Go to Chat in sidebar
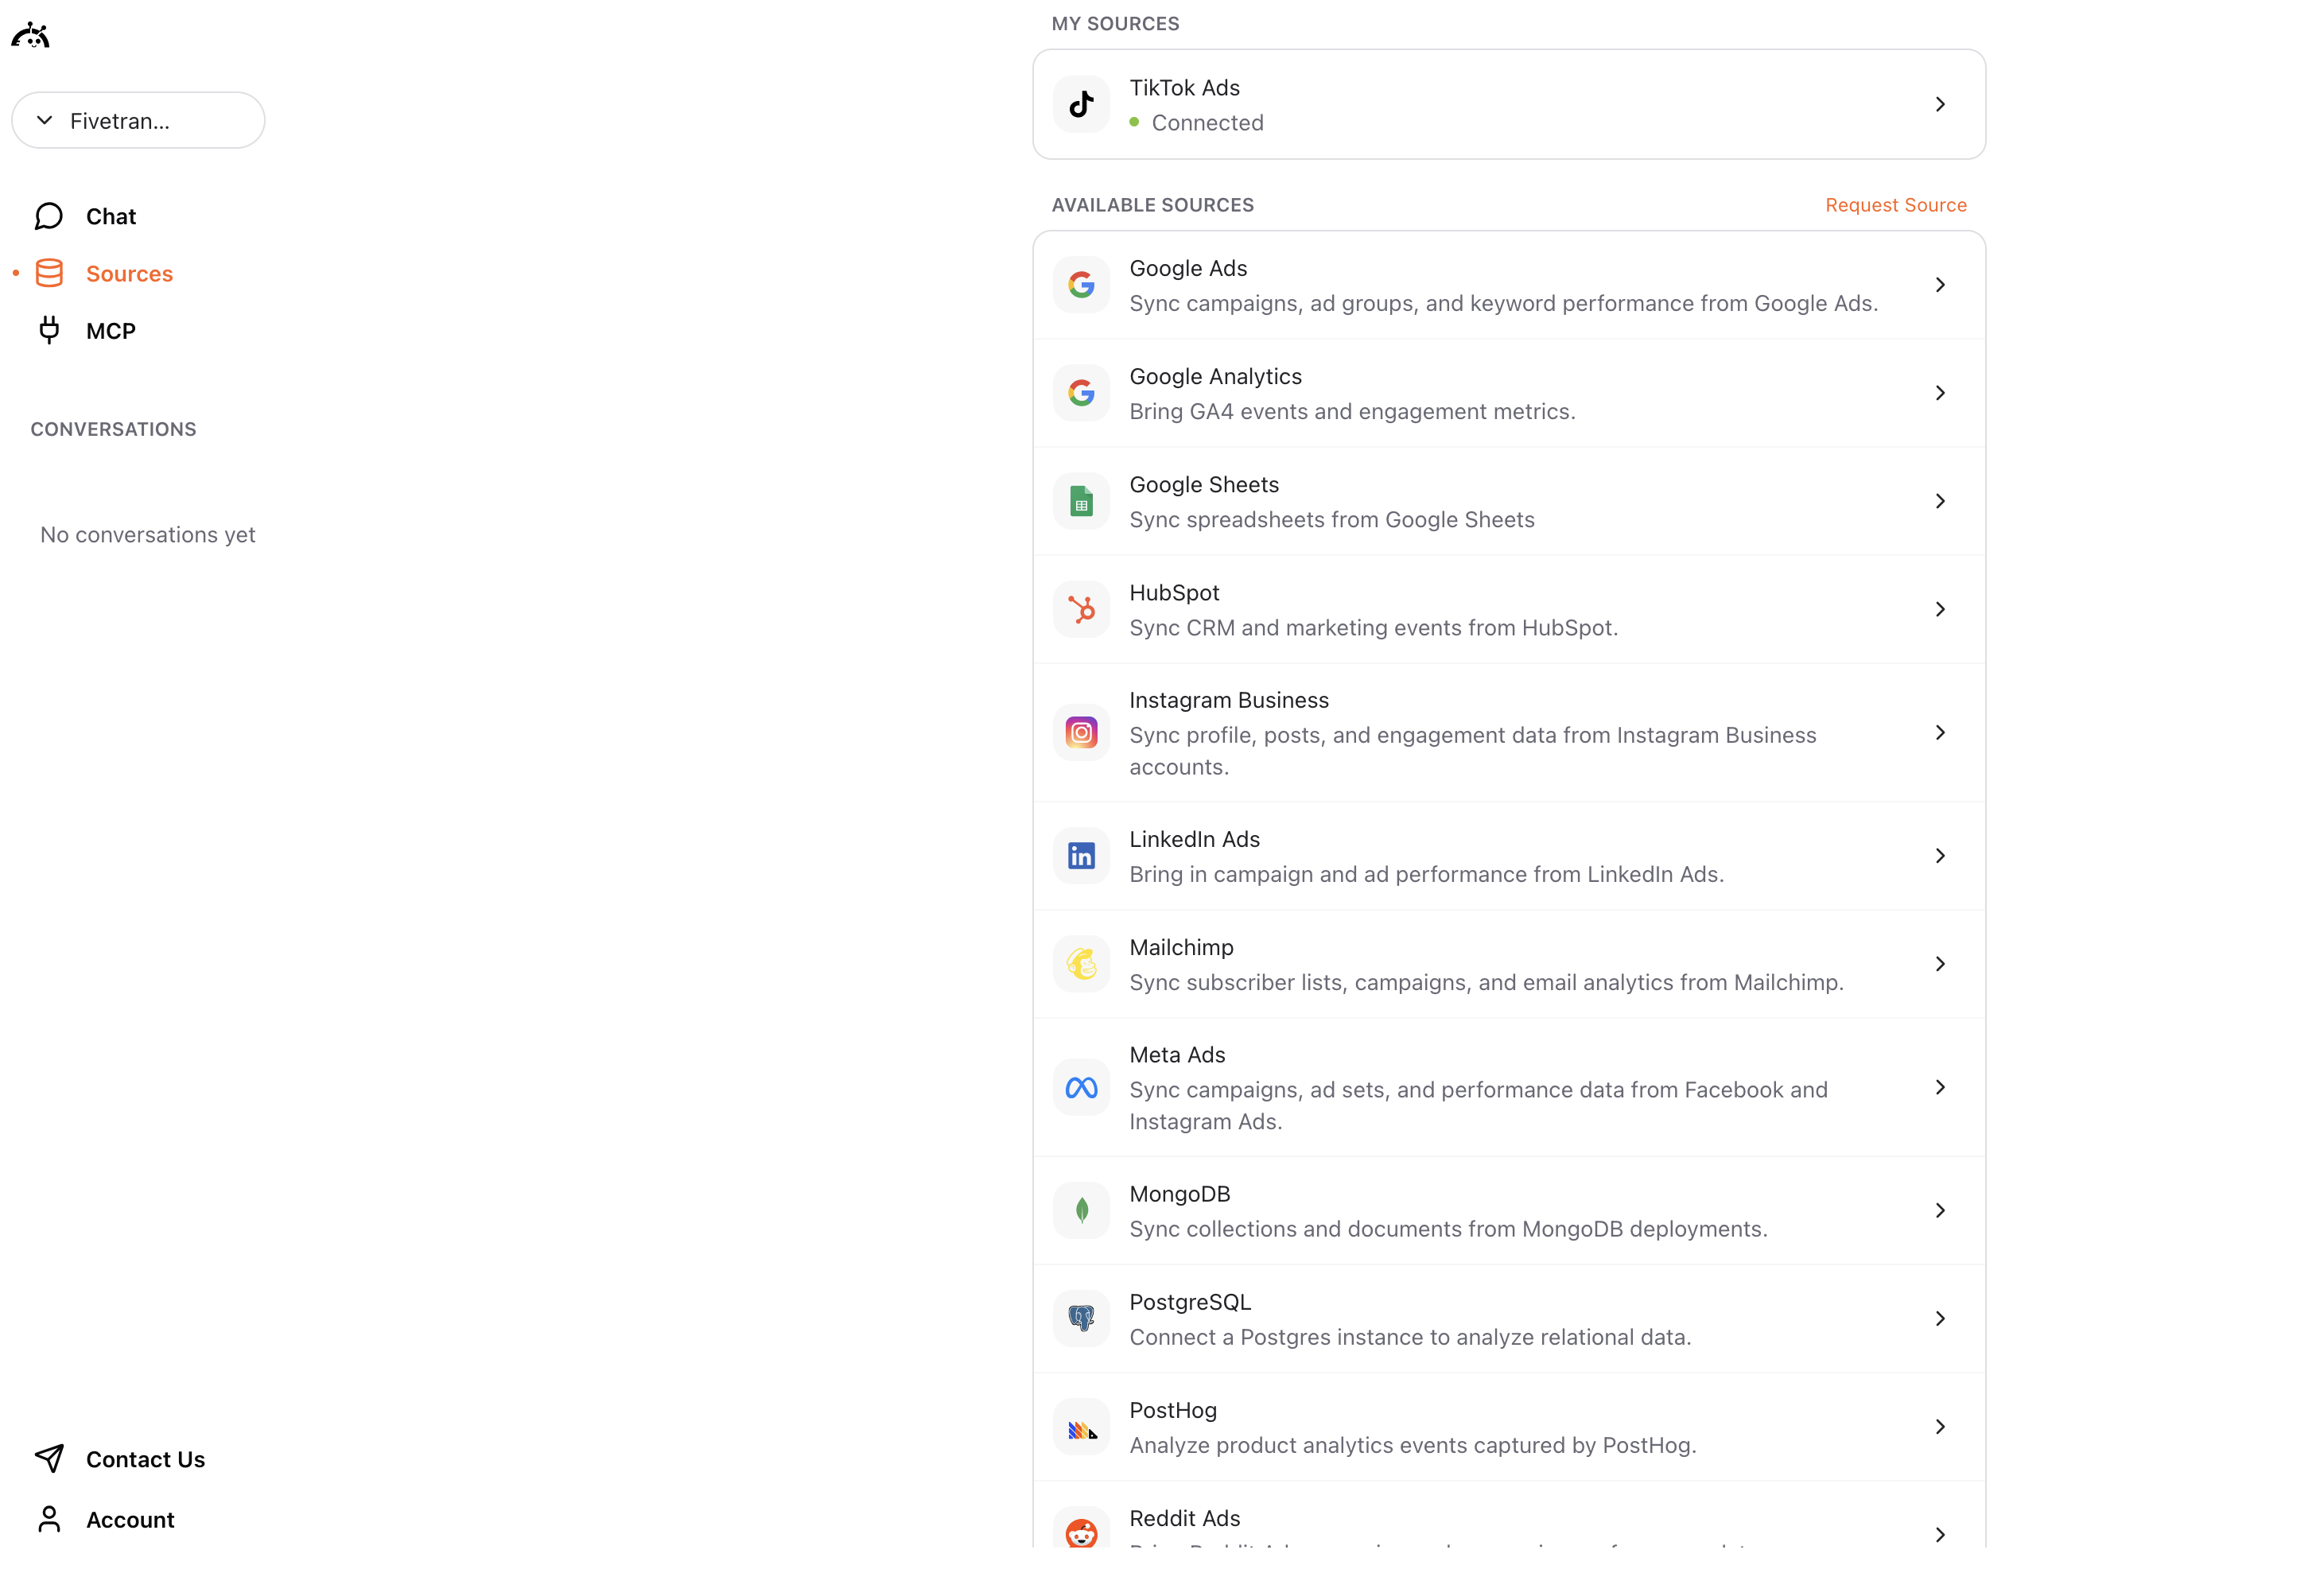The height and width of the screenshot is (1573, 2324). (x=110, y=217)
